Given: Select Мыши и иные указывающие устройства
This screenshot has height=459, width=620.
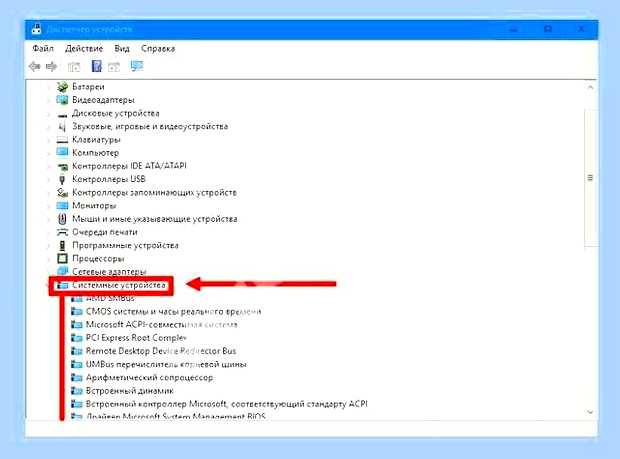Looking at the screenshot, I should (155, 219).
